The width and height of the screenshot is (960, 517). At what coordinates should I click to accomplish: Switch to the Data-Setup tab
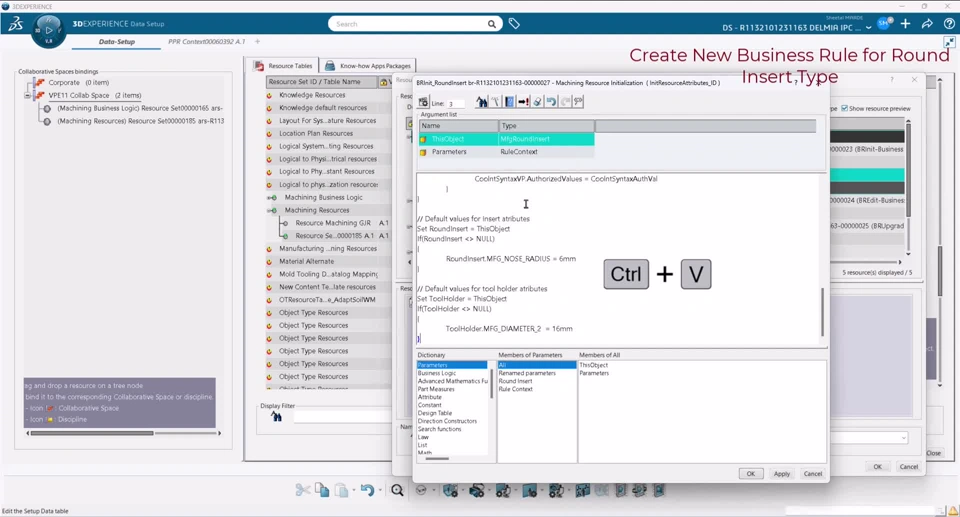116,42
